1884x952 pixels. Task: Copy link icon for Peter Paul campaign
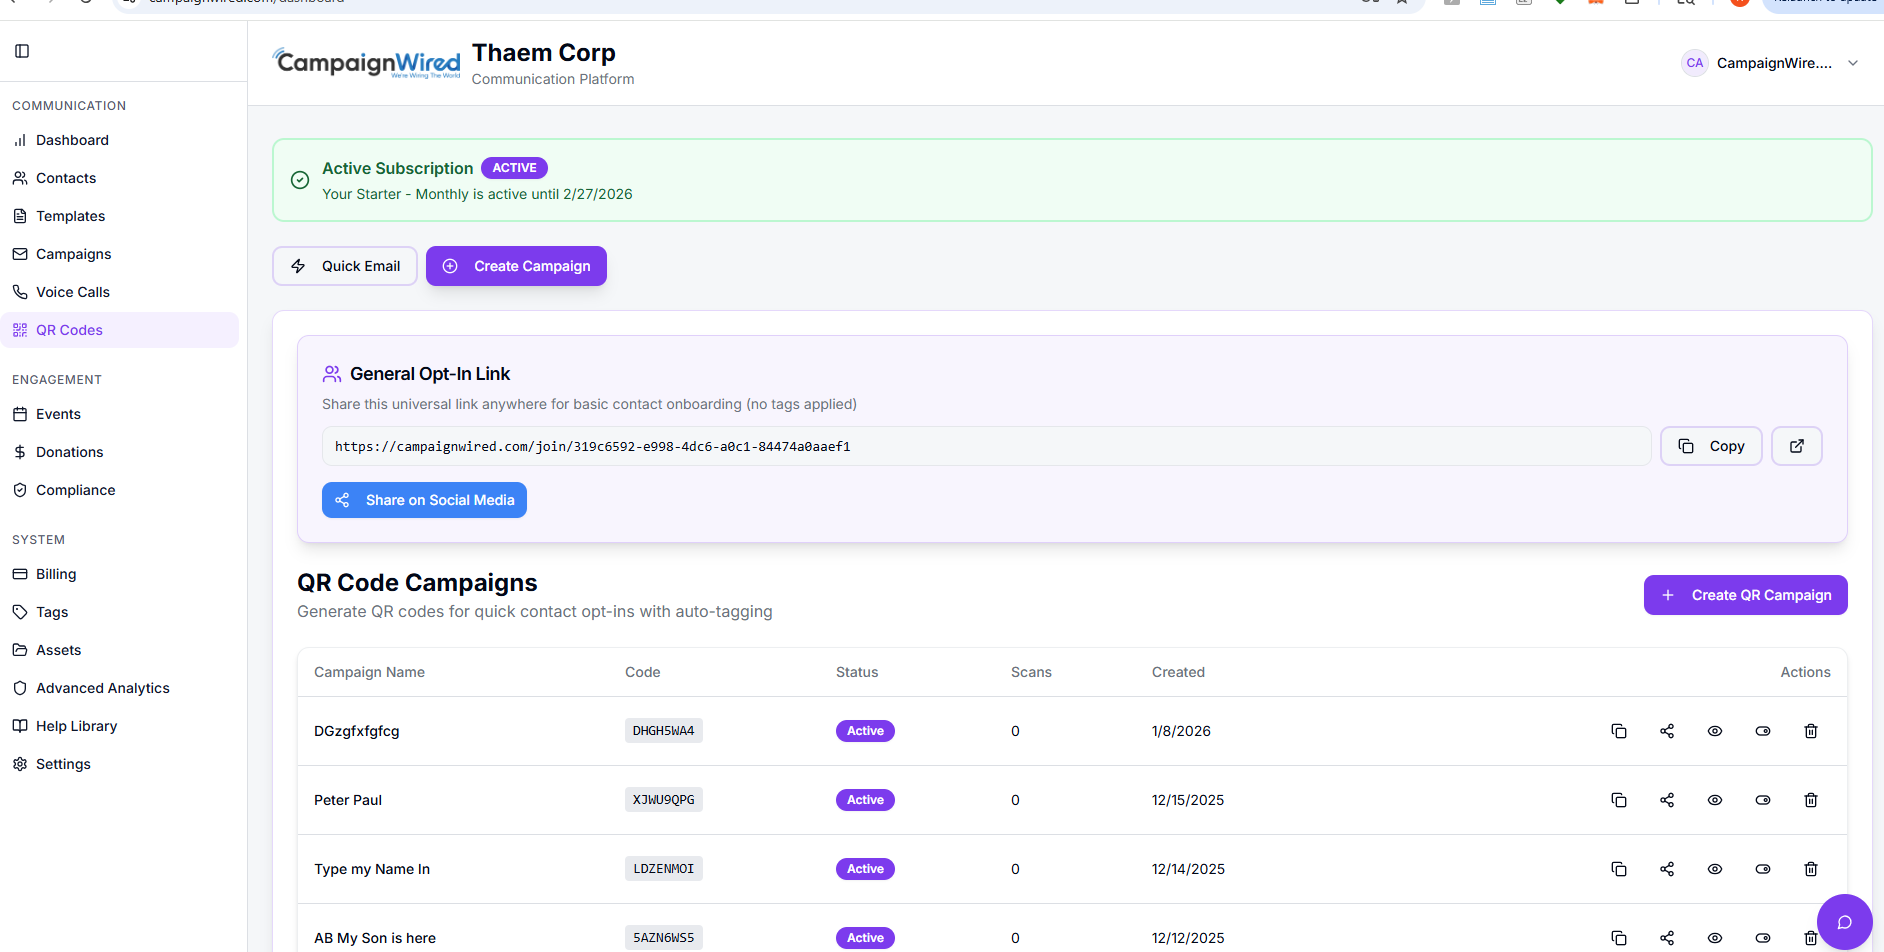coord(1619,800)
